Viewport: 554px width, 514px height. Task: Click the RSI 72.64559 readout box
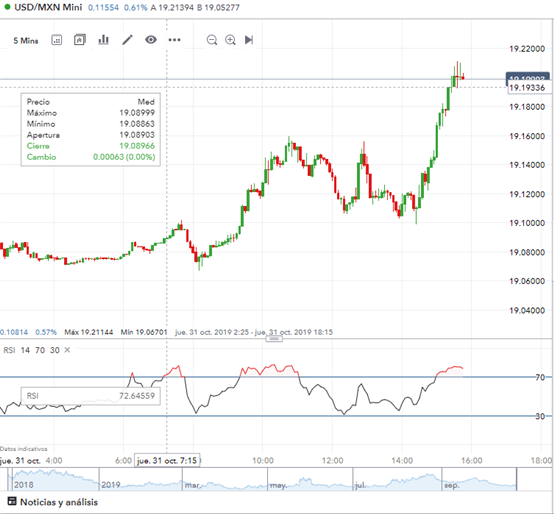tap(91, 396)
